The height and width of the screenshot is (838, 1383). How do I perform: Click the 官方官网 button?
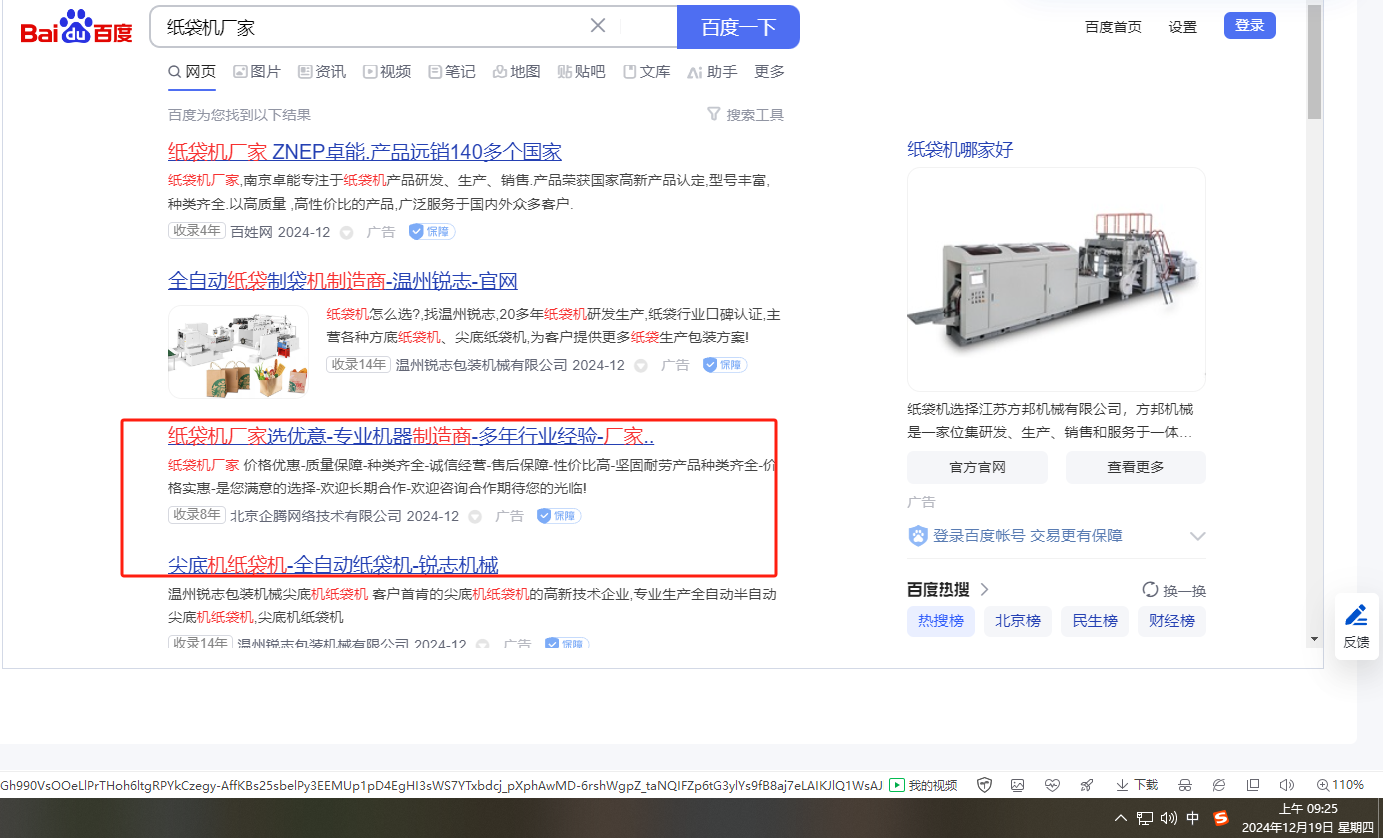pos(977,467)
